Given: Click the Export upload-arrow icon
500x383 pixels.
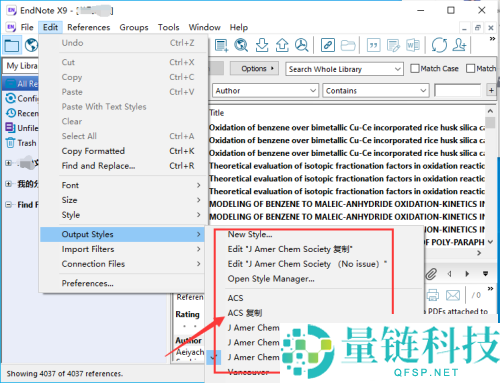Looking at the screenshot, I should click(x=282, y=45).
